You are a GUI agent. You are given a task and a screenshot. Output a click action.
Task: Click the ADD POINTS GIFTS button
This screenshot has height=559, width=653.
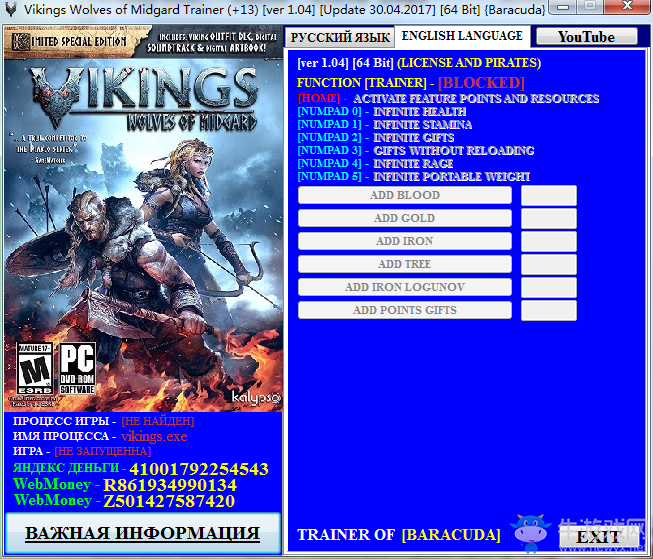tap(405, 310)
